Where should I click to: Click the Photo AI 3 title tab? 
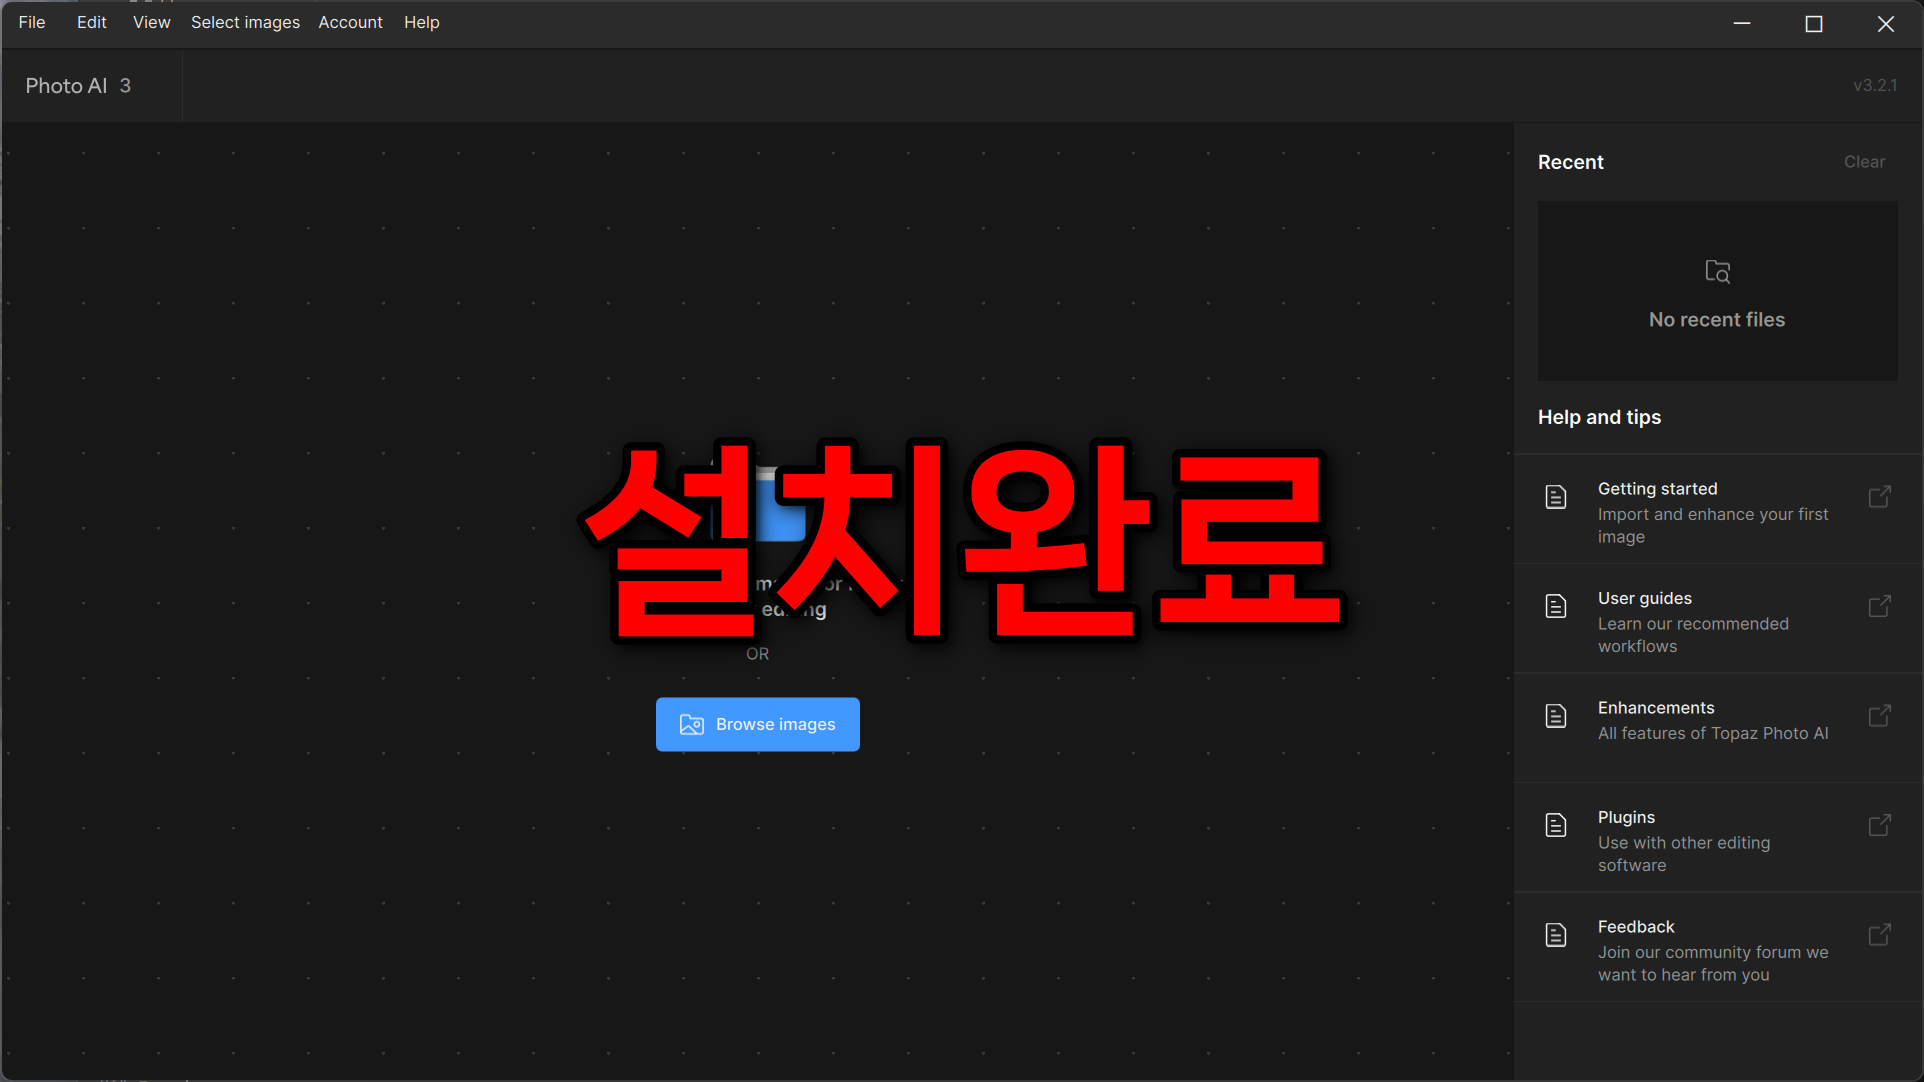click(x=78, y=86)
